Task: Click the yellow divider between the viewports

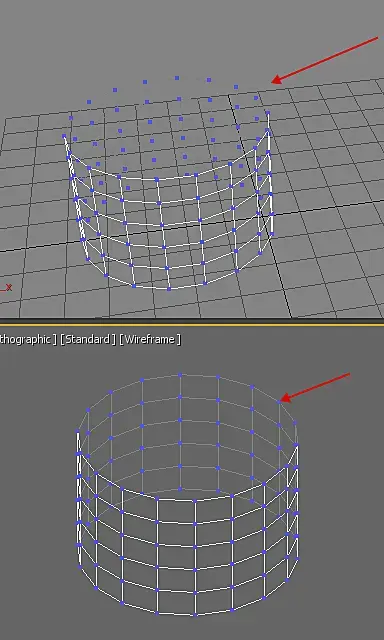Action: click(192, 325)
